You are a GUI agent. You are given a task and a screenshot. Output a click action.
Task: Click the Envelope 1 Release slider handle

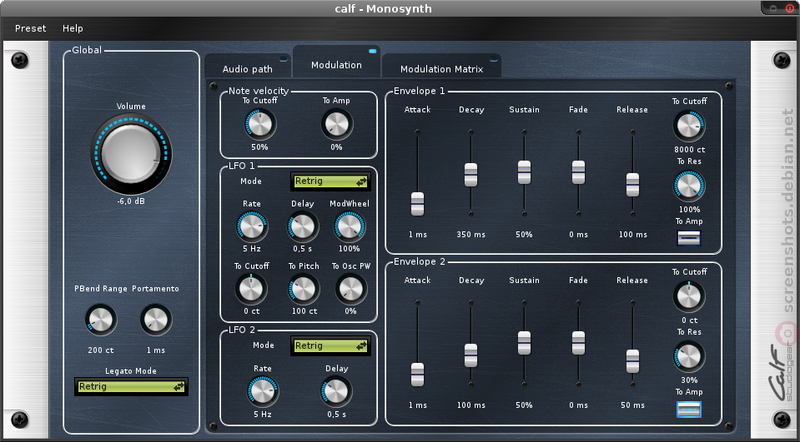pos(632,185)
